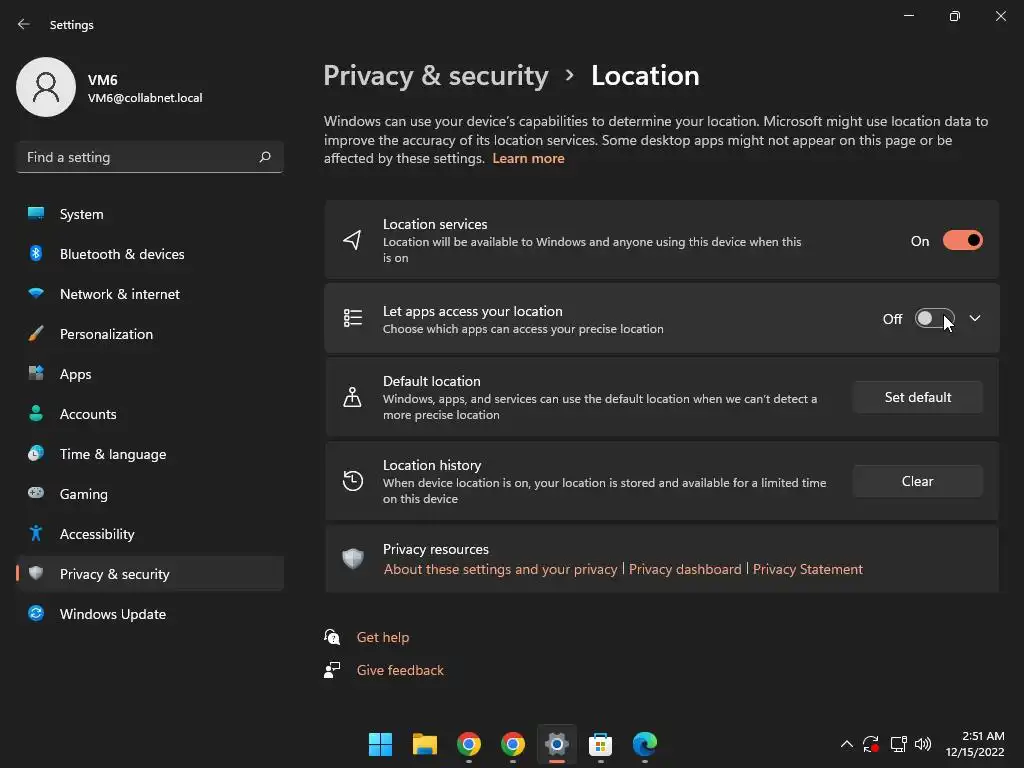Clear the location history

point(917,481)
